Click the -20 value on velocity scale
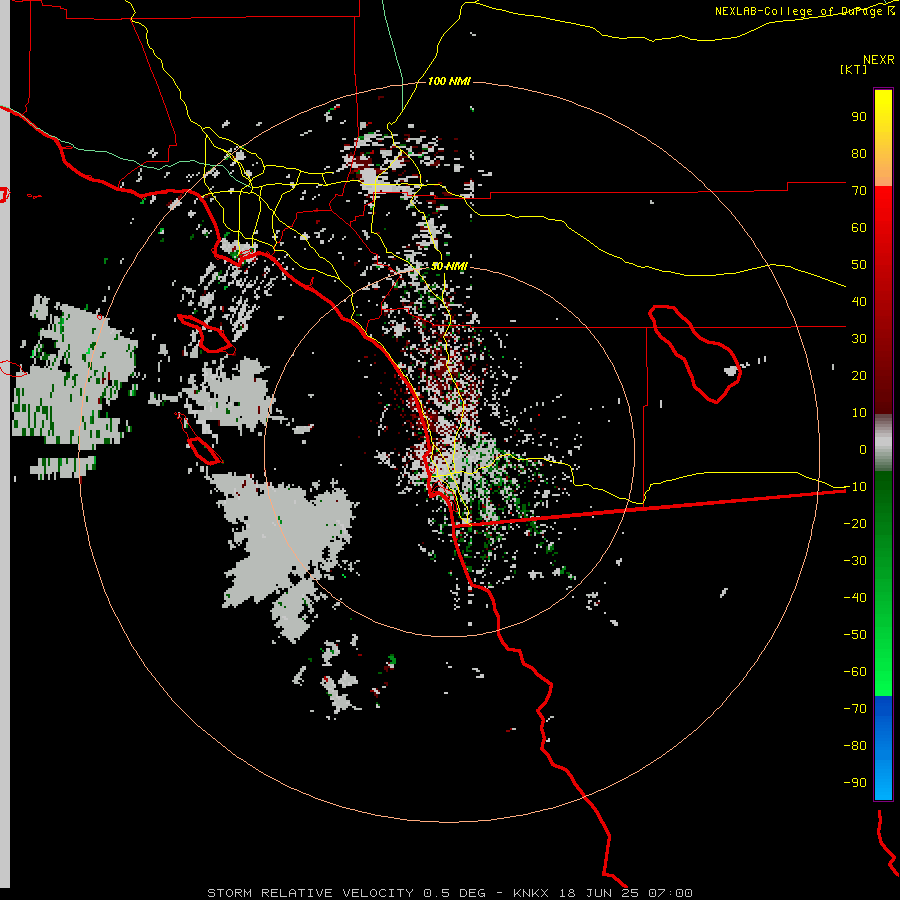 coord(855,523)
